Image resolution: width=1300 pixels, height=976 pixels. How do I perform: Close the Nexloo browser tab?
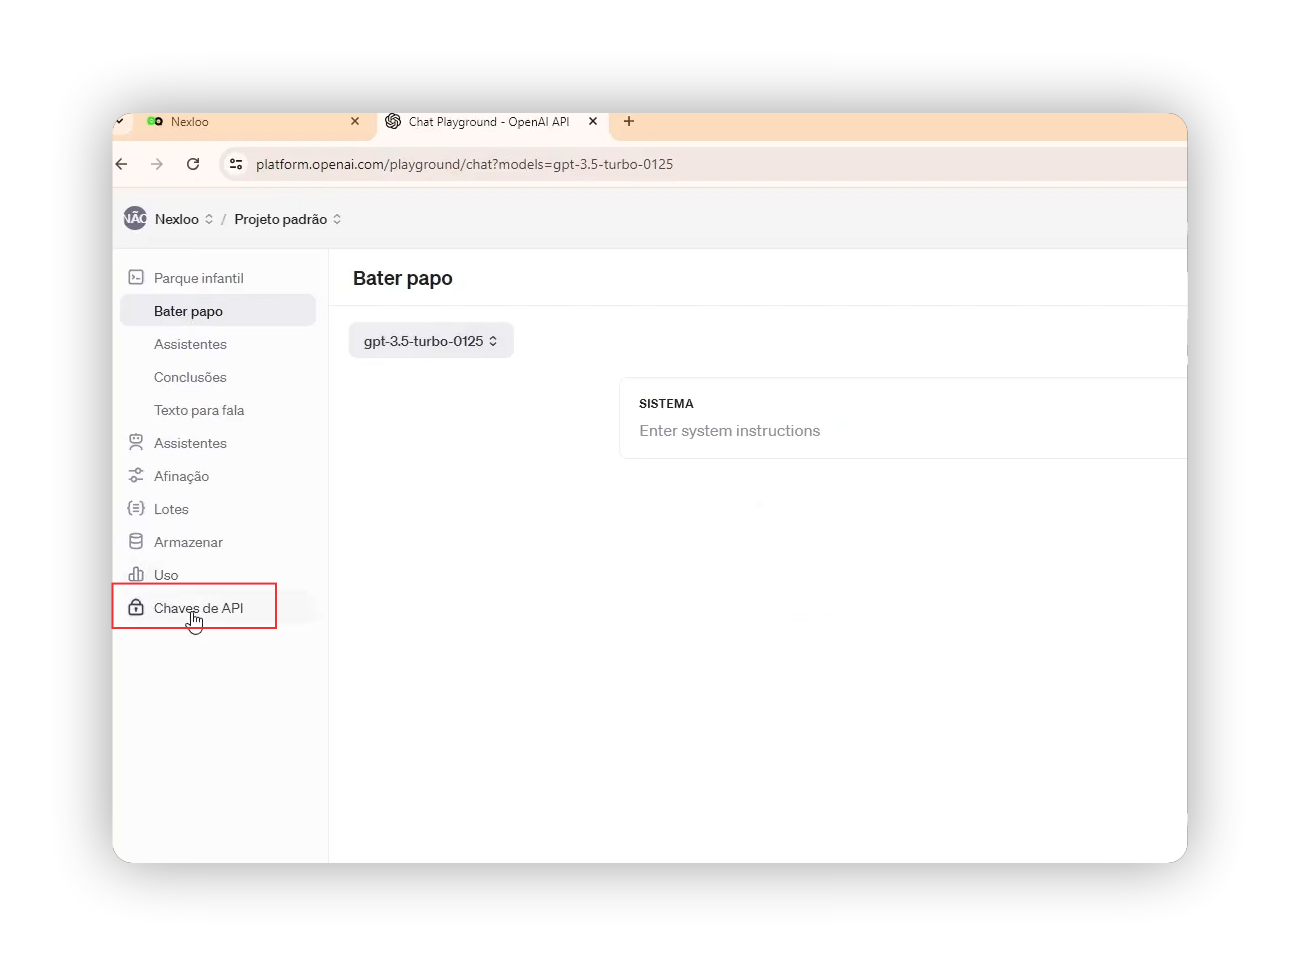tap(355, 121)
